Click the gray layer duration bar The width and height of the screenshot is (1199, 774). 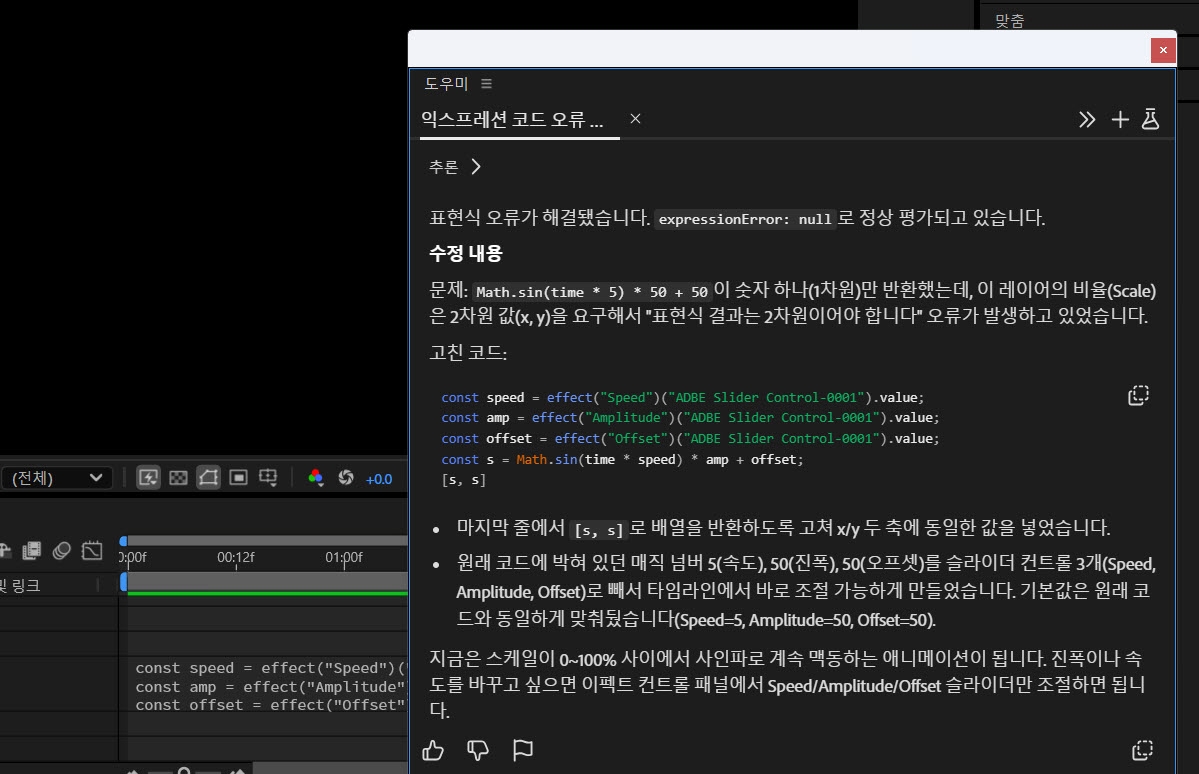266,581
